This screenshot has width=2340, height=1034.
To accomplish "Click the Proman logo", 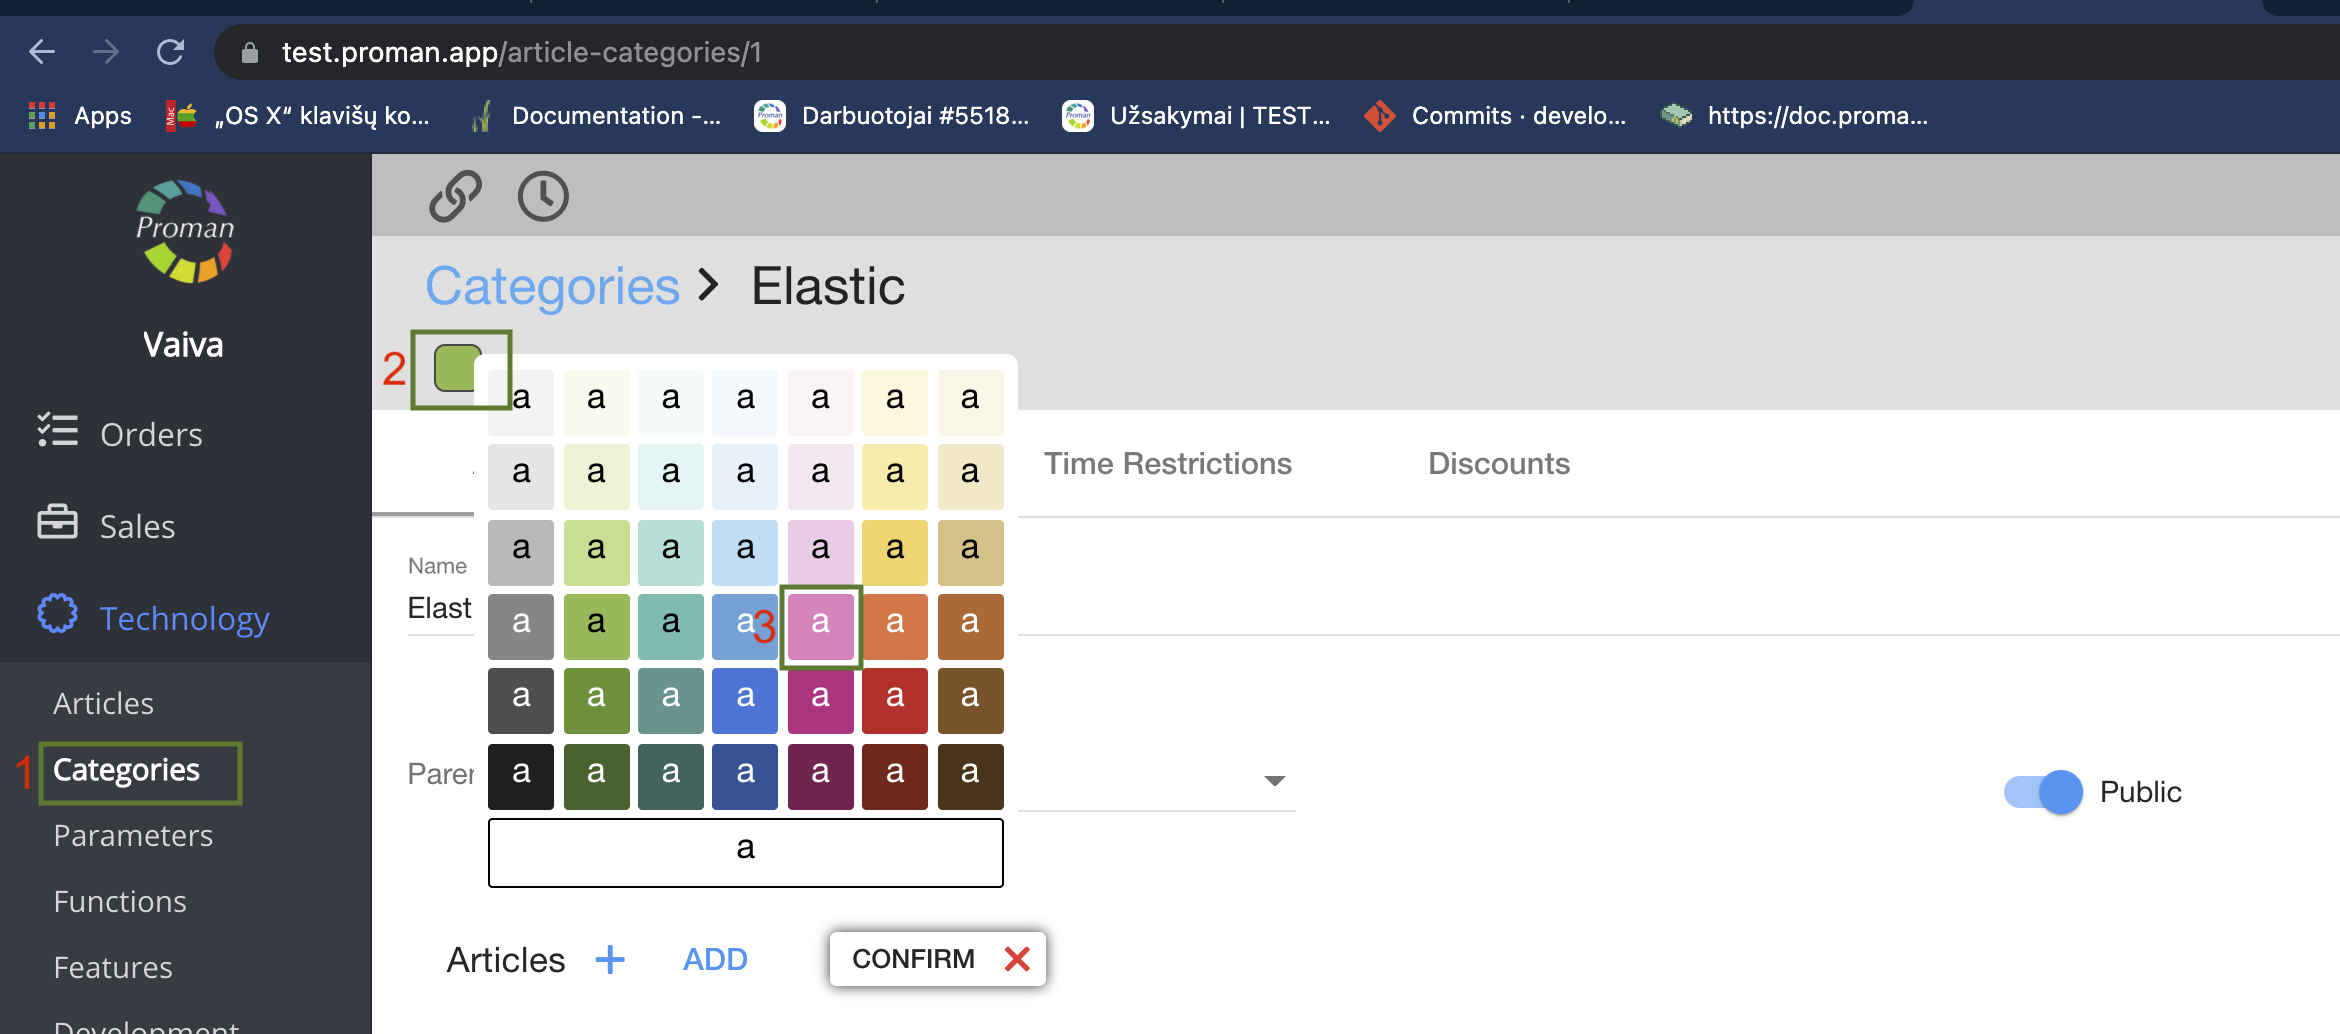I will pos(185,232).
